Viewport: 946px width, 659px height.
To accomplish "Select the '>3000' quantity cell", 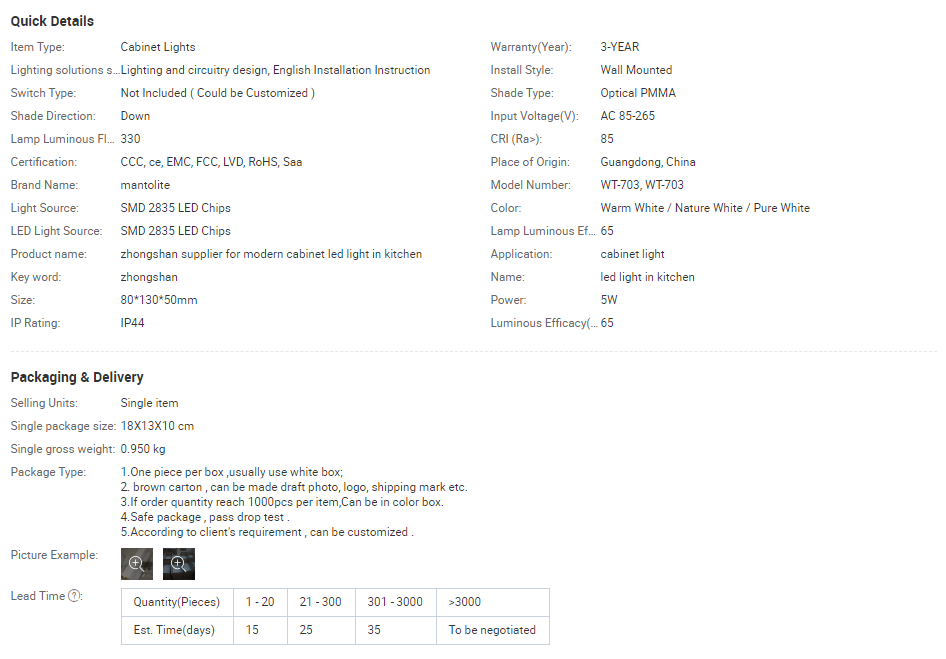I will coord(464,602).
